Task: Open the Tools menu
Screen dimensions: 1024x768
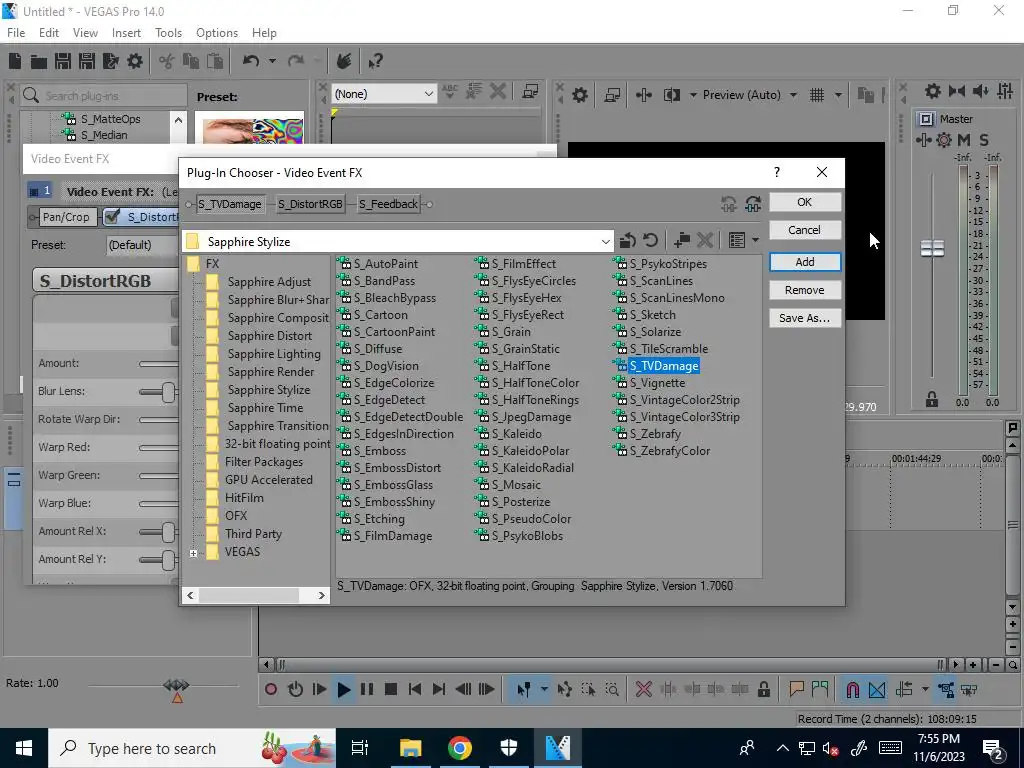Action: point(168,33)
